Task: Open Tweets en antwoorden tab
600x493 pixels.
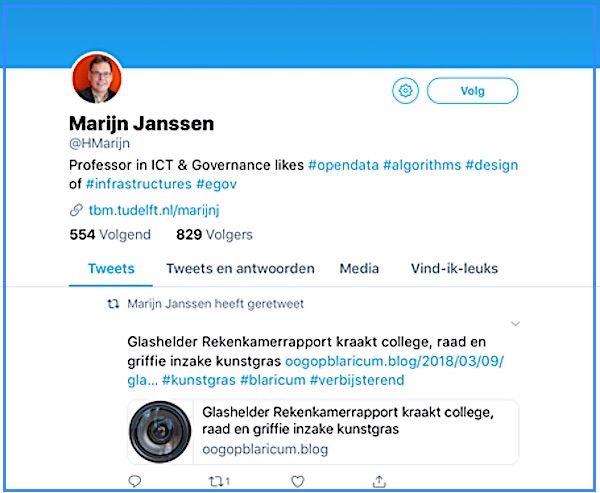Action: click(240, 269)
